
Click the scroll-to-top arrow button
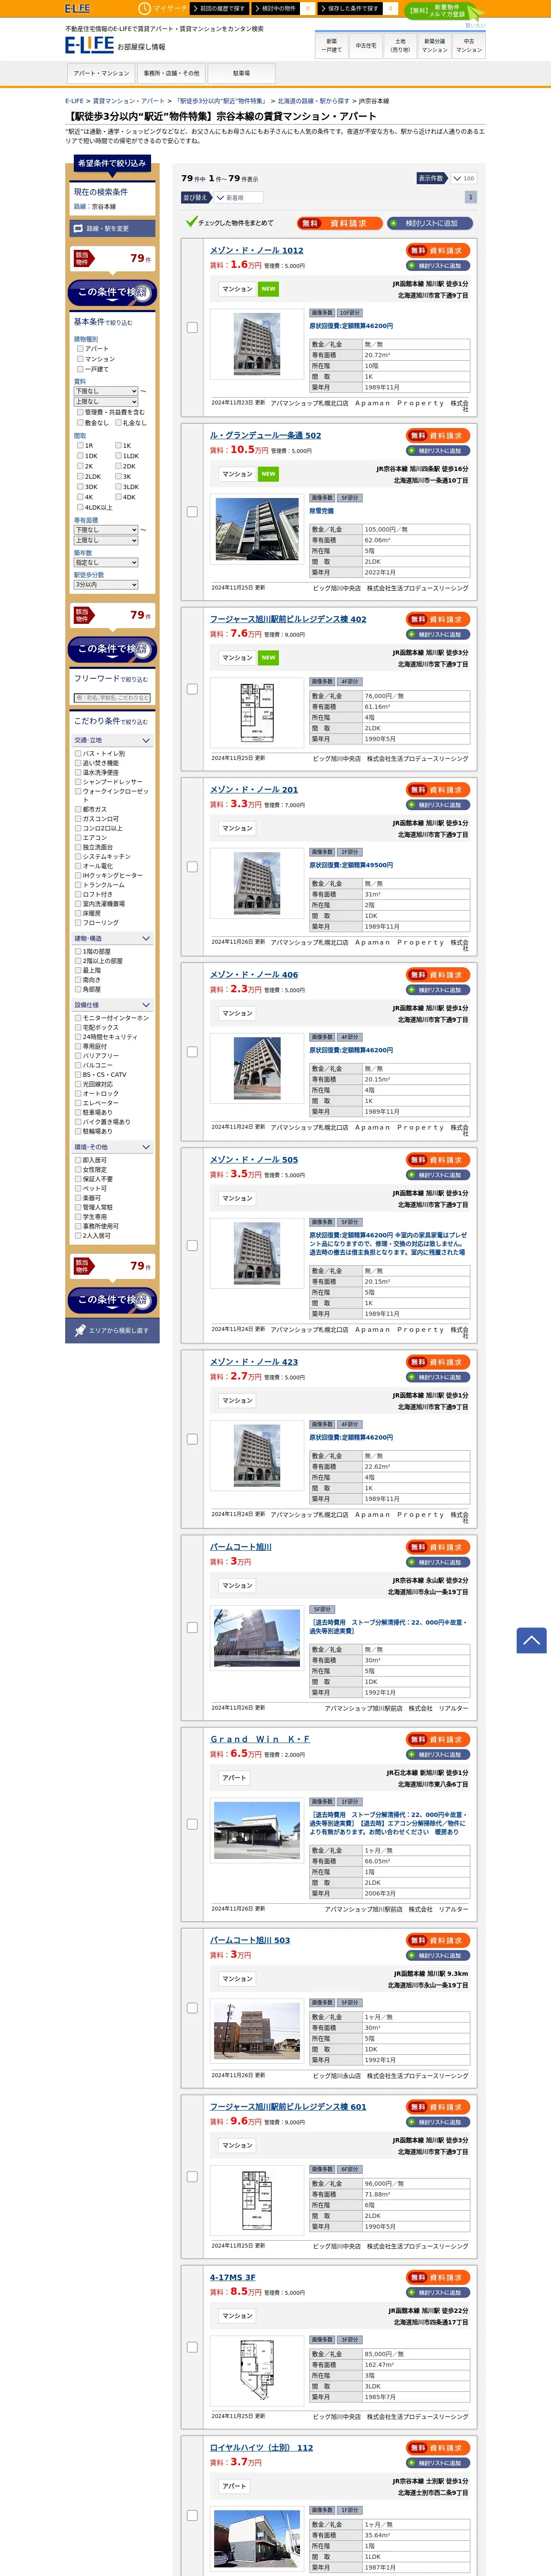pyautogui.click(x=531, y=1639)
